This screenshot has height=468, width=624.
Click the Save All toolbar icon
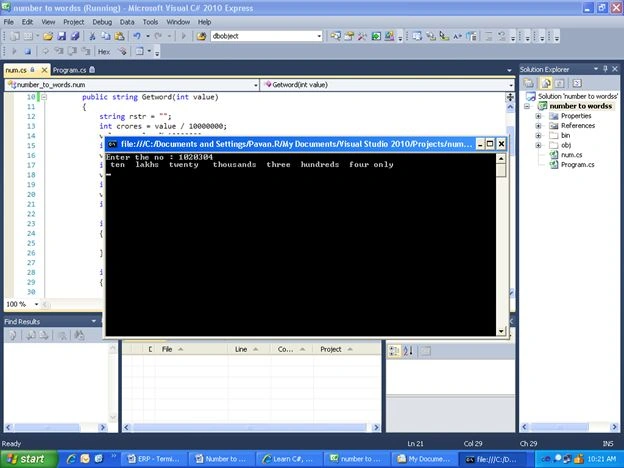pos(75,36)
